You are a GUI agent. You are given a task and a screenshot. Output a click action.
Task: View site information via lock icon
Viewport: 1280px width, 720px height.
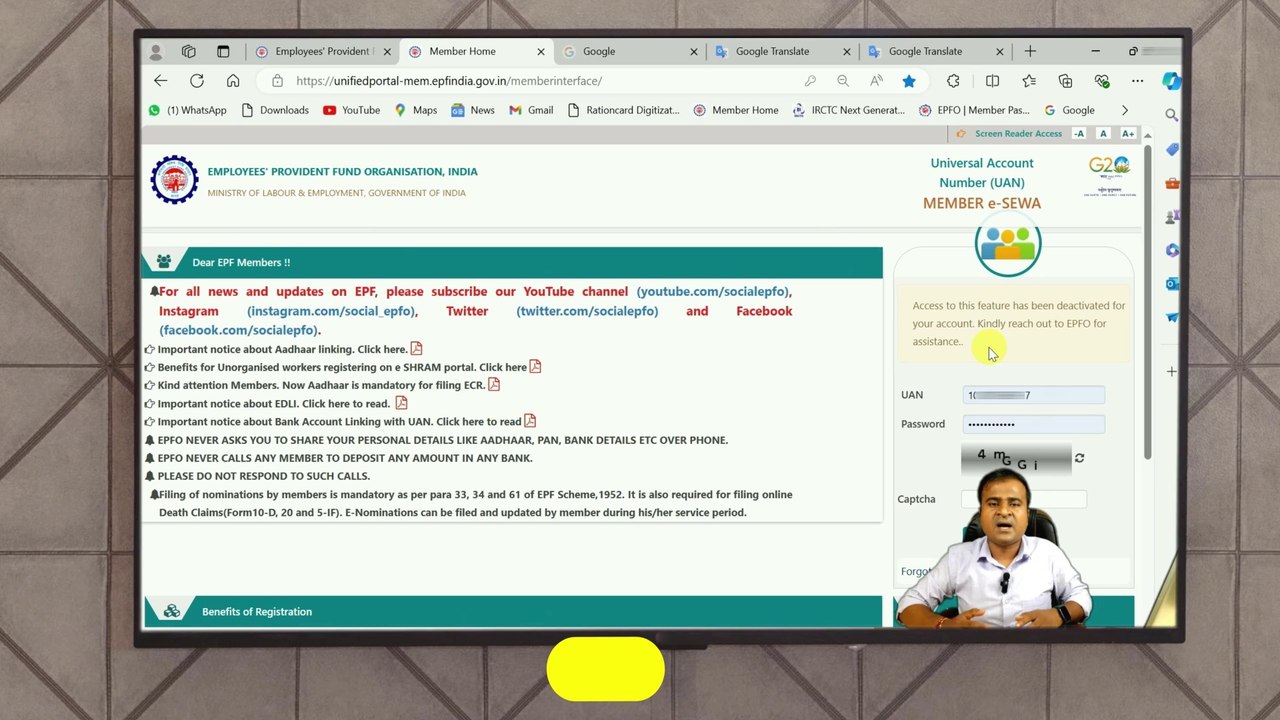[x=277, y=81]
